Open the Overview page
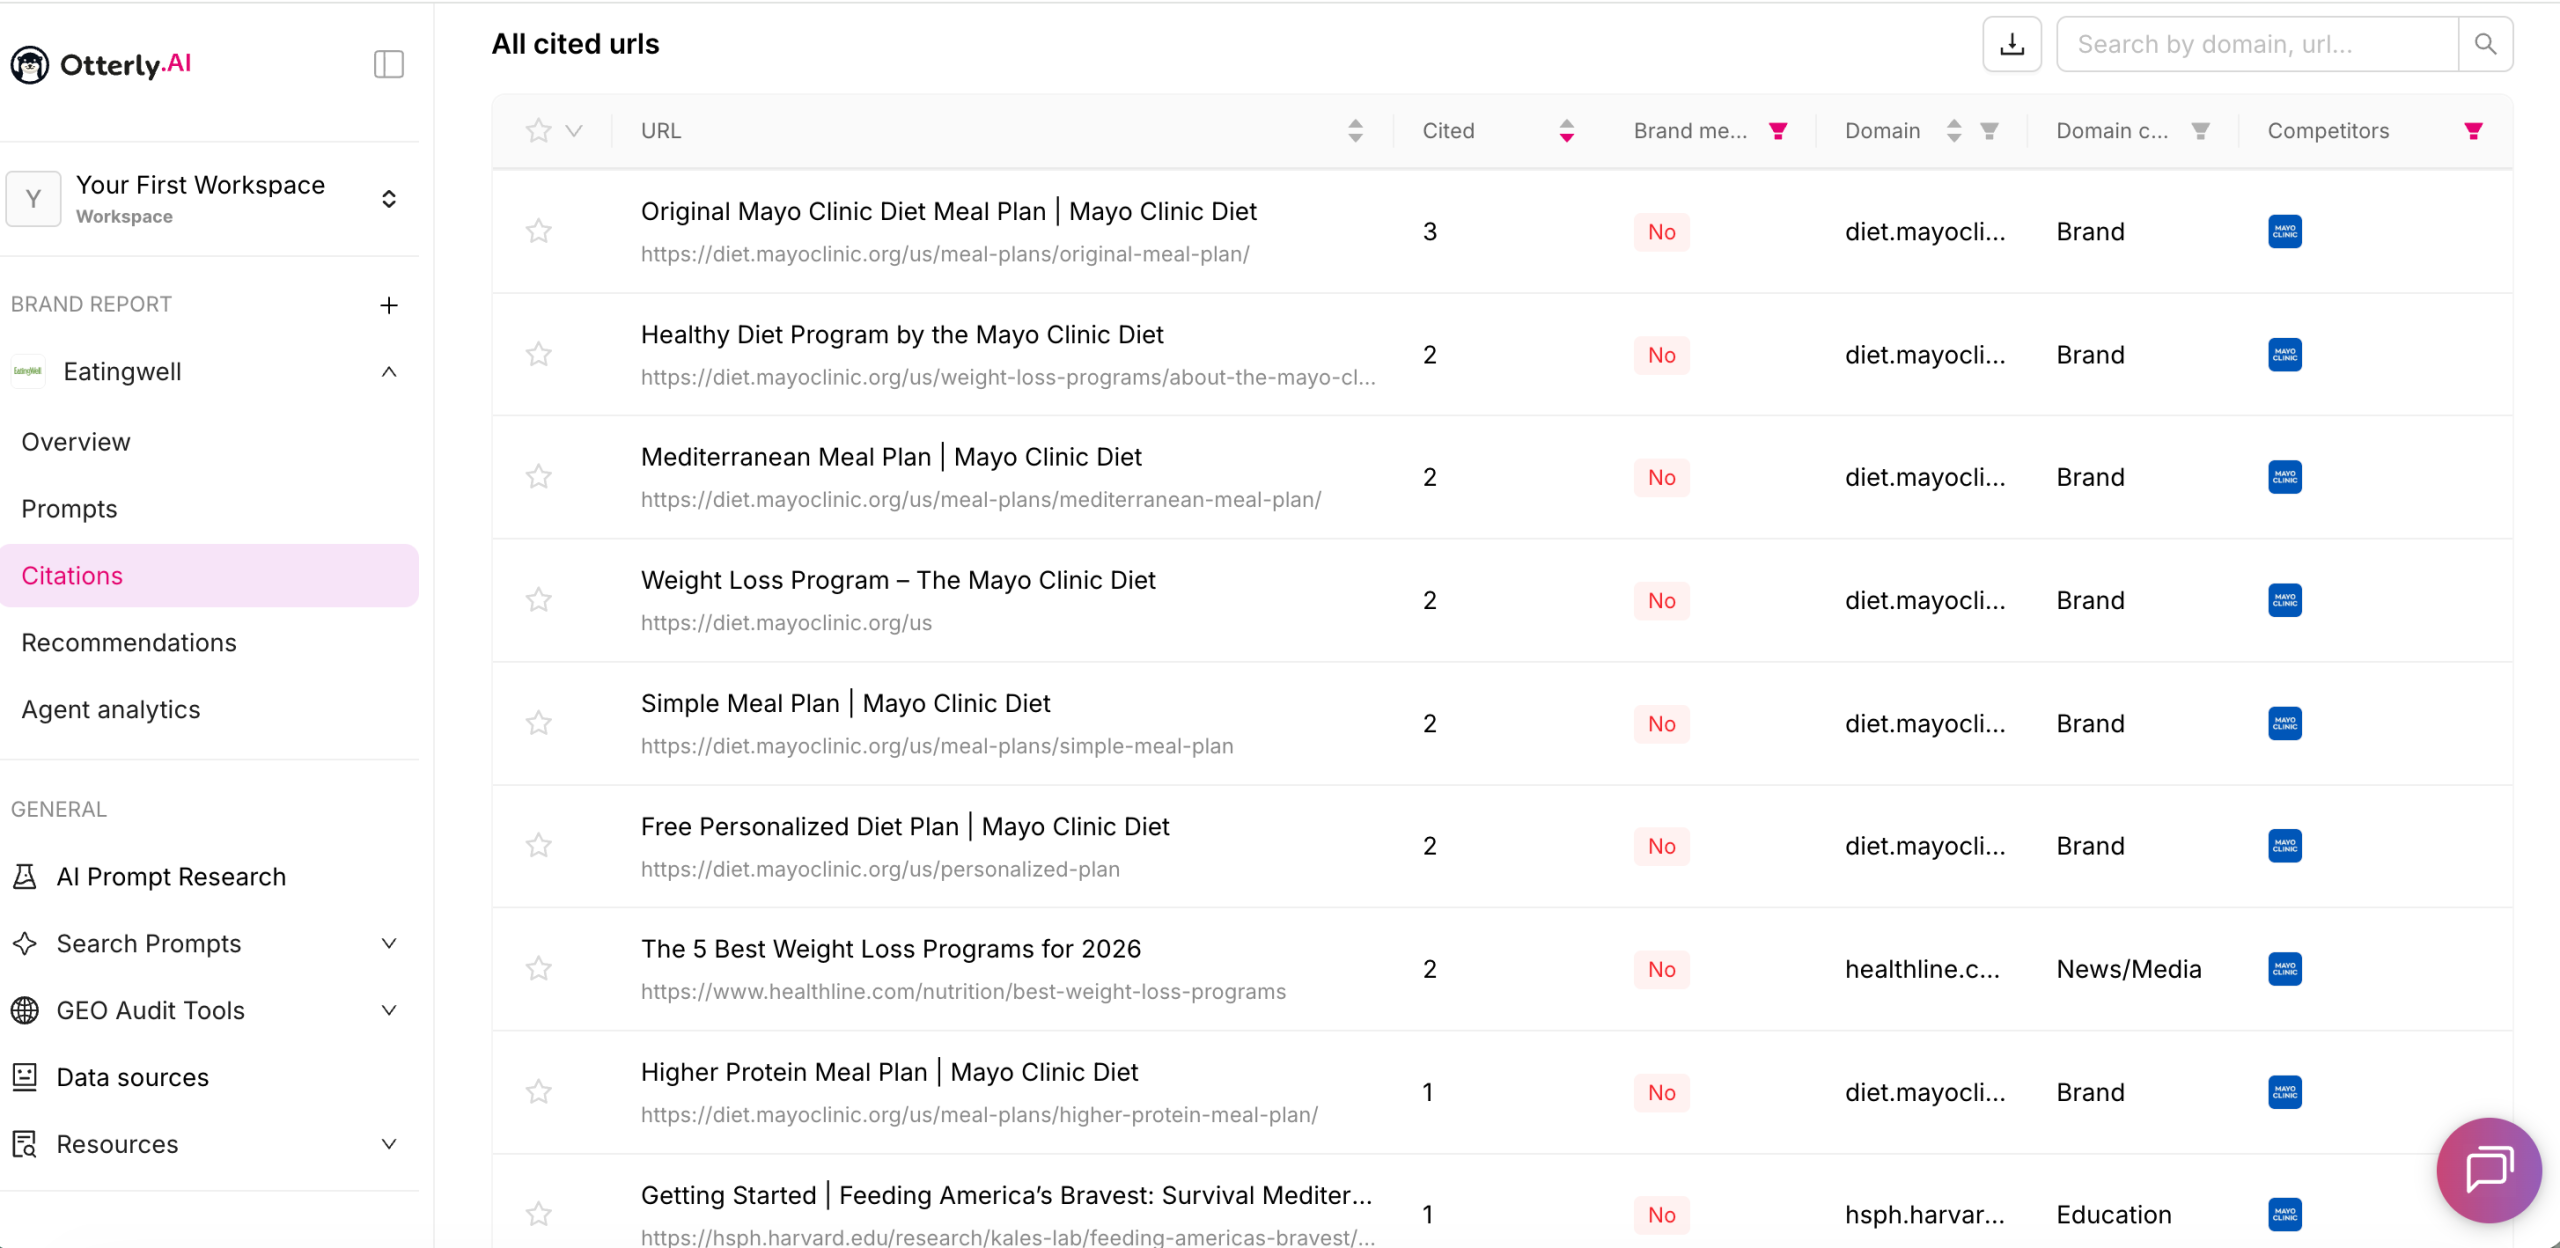The height and width of the screenshot is (1248, 2560). [x=76, y=442]
